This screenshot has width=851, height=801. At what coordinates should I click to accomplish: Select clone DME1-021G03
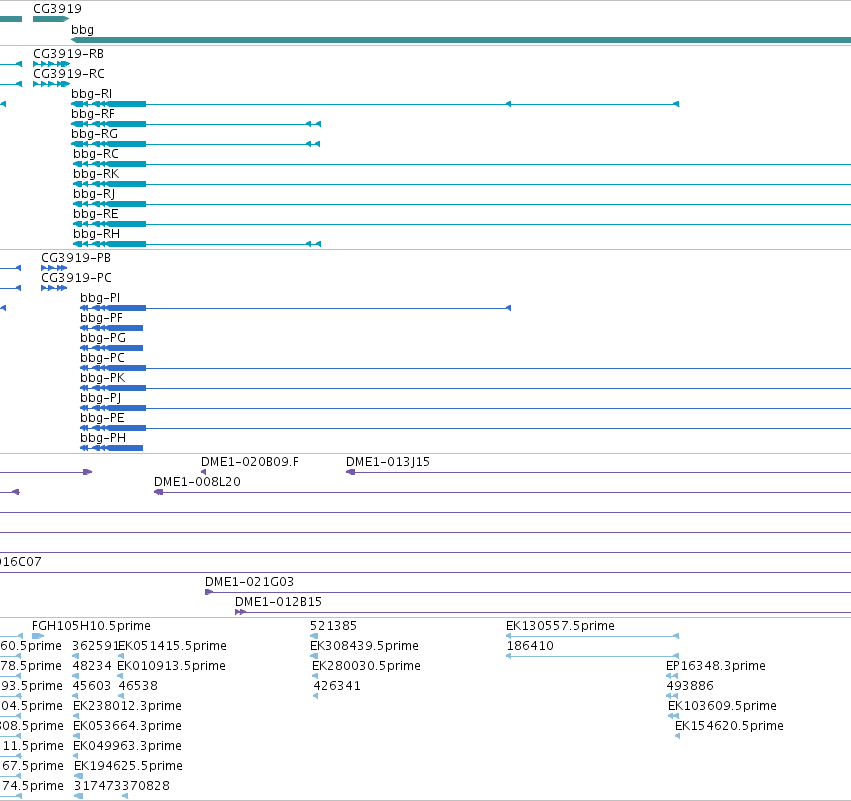pyautogui.click(x=250, y=582)
